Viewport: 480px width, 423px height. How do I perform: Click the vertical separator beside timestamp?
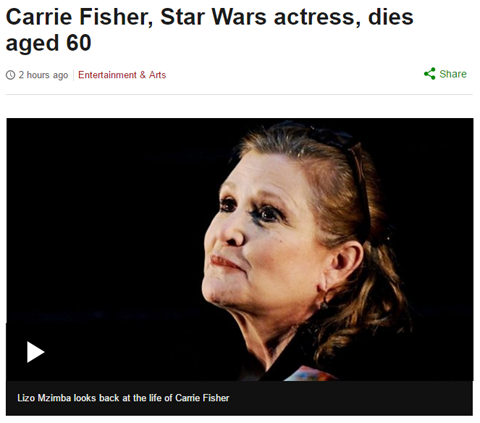(73, 75)
